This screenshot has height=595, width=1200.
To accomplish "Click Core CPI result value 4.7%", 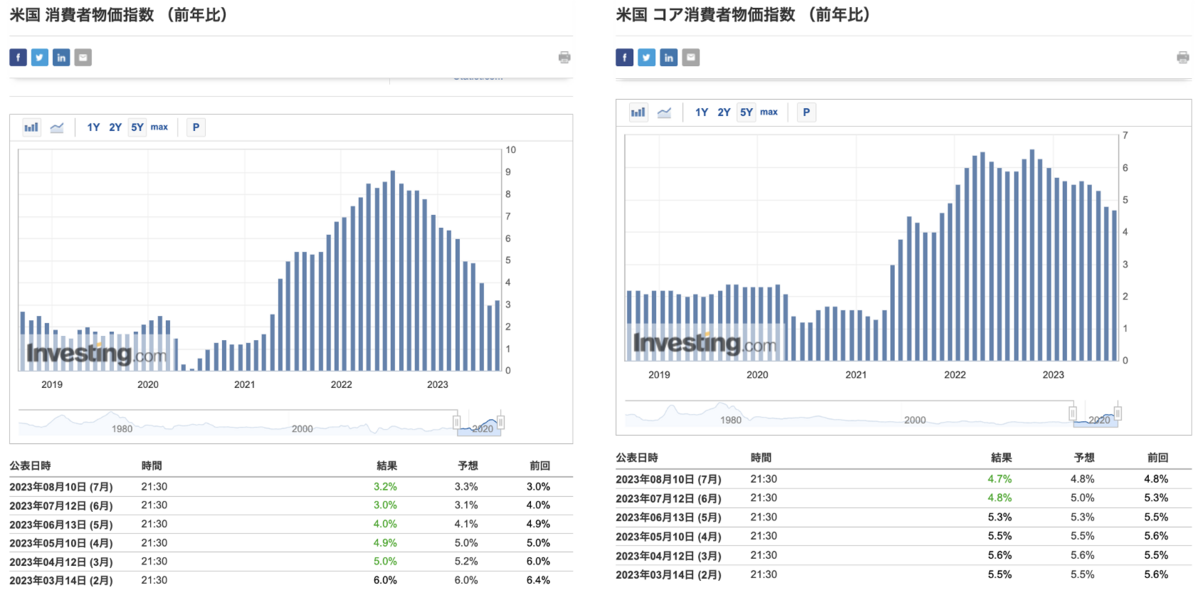I will (x=1000, y=479).
